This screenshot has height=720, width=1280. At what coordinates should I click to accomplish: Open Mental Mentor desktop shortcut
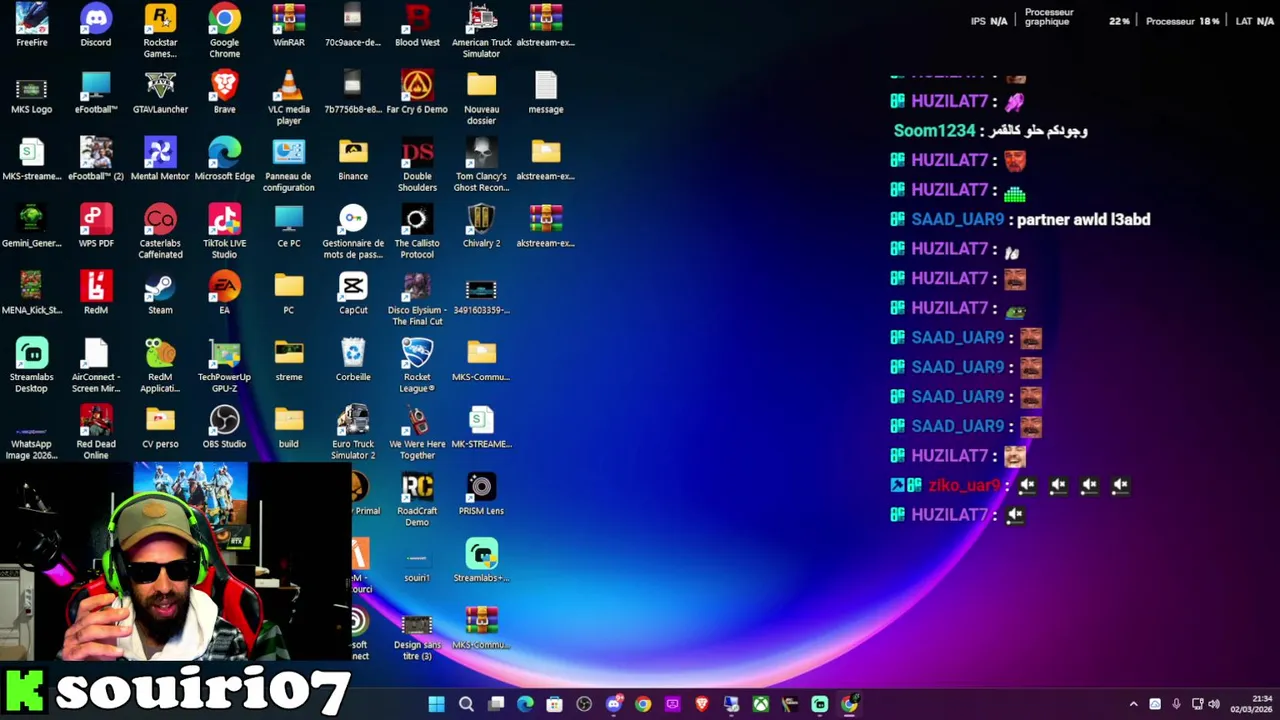[160, 159]
